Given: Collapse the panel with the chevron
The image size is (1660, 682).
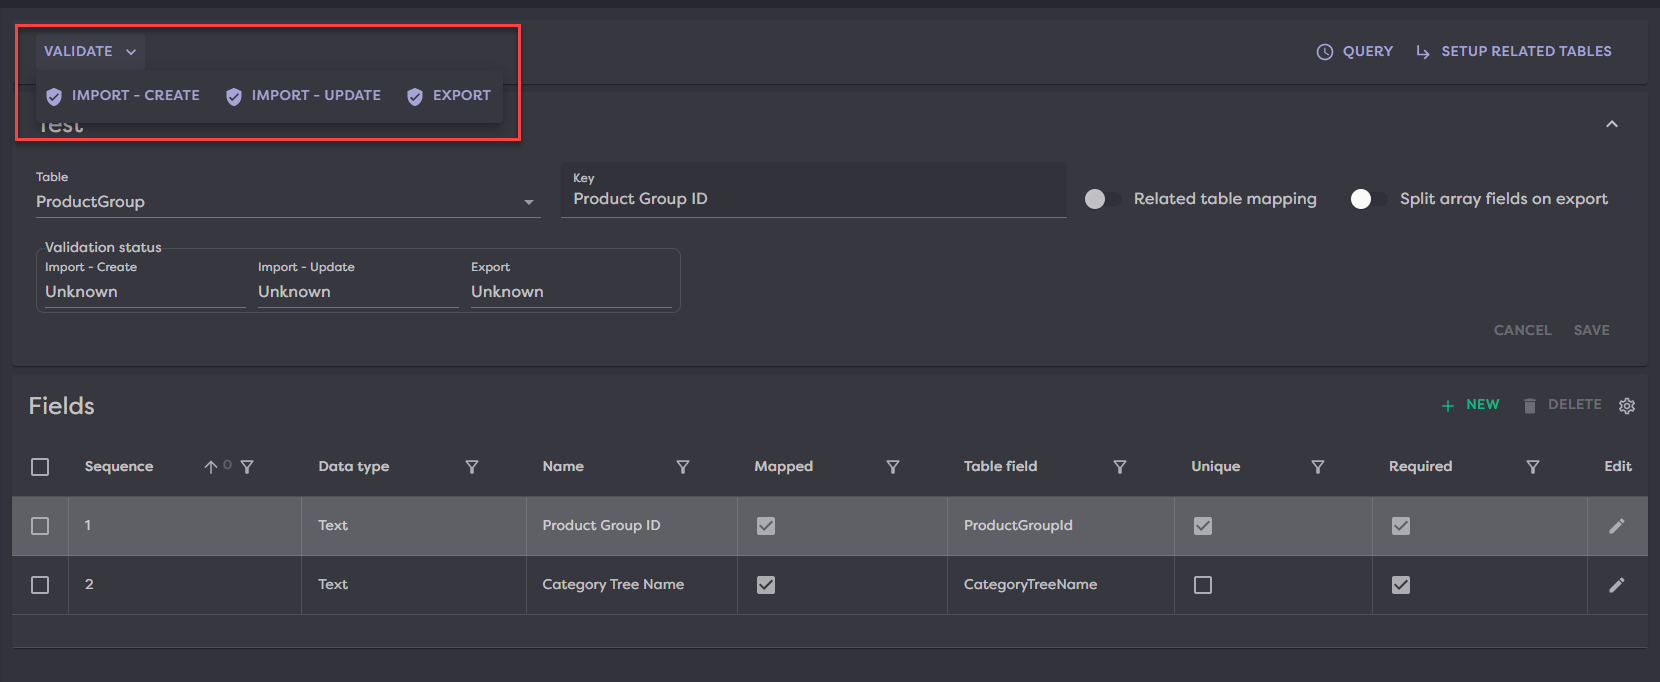Looking at the screenshot, I should pos(1611,124).
